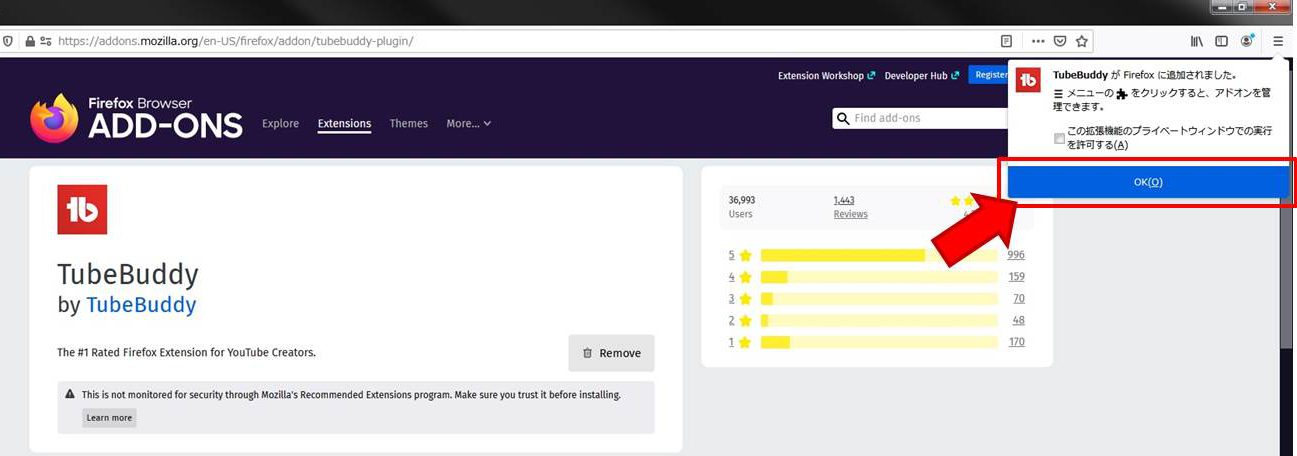Click the 36,993 Users statistic

click(743, 207)
